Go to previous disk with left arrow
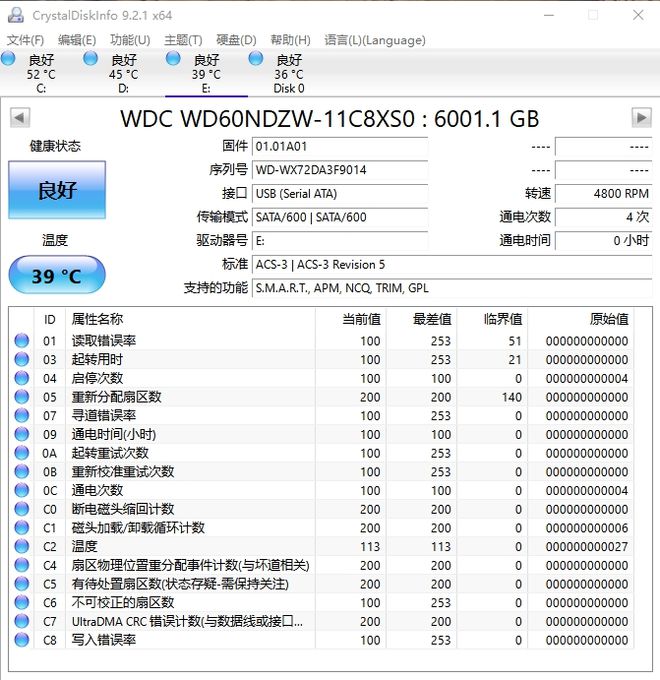660x680 pixels. point(20,118)
